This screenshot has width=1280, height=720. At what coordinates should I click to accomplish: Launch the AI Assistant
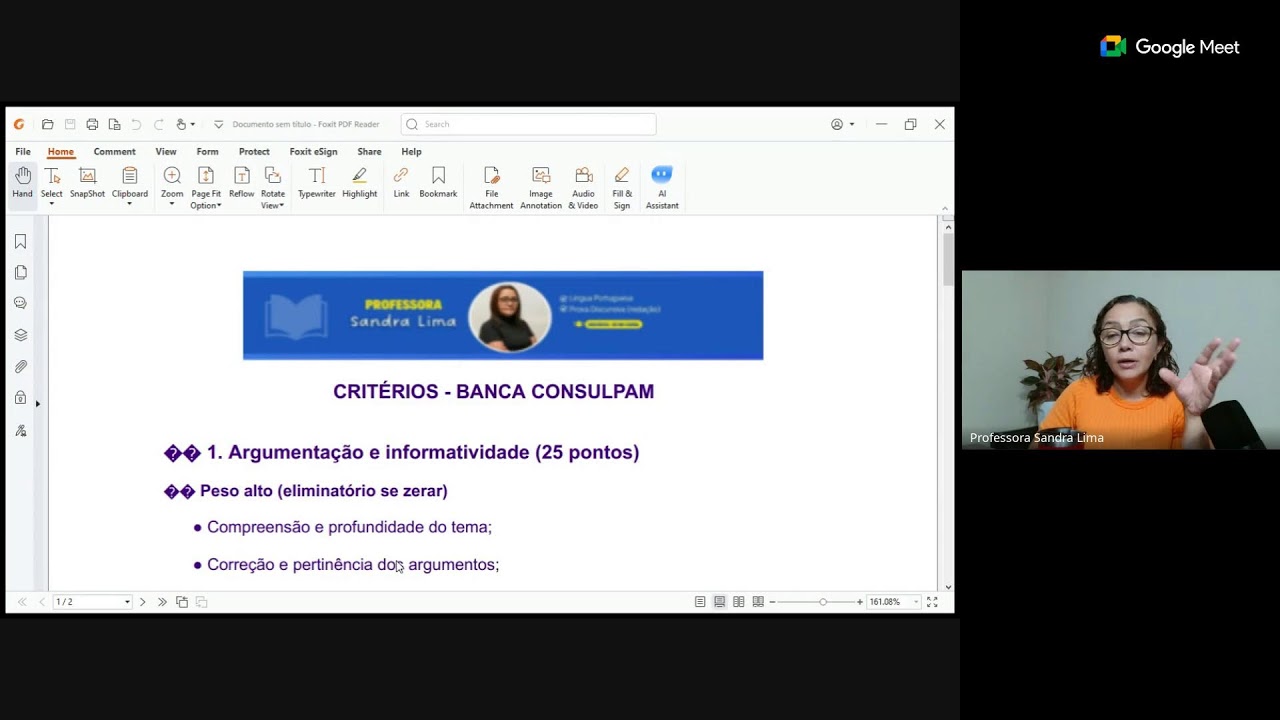point(662,188)
